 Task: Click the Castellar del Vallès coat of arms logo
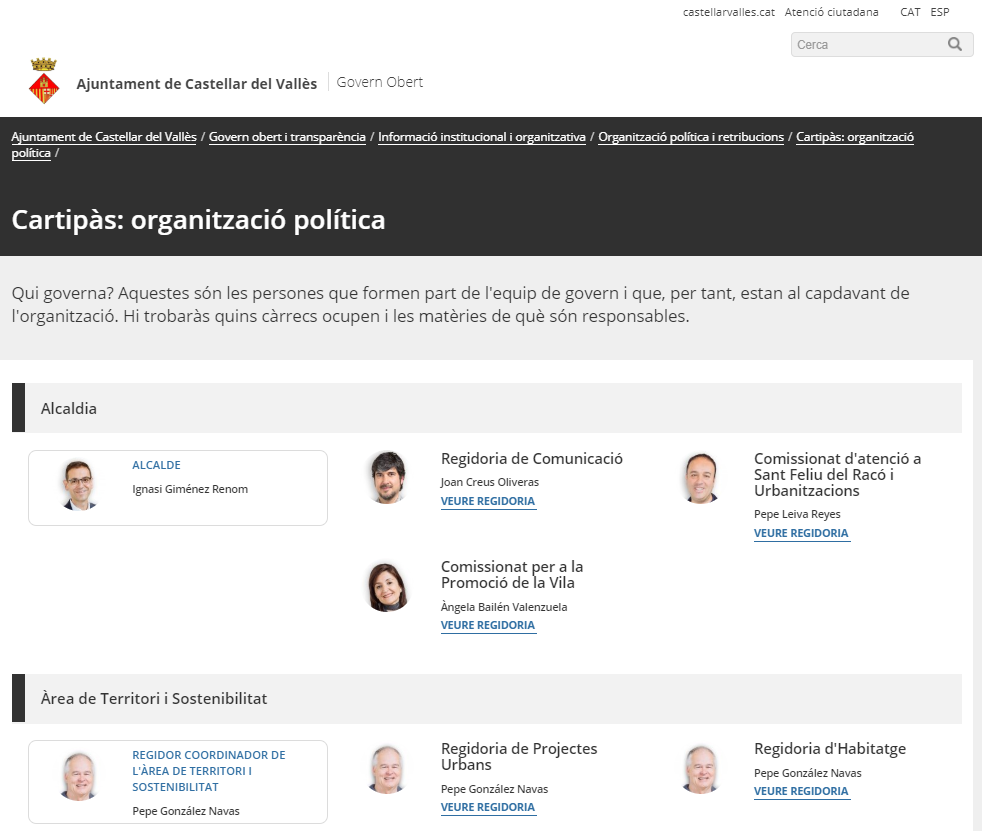point(44,83)
